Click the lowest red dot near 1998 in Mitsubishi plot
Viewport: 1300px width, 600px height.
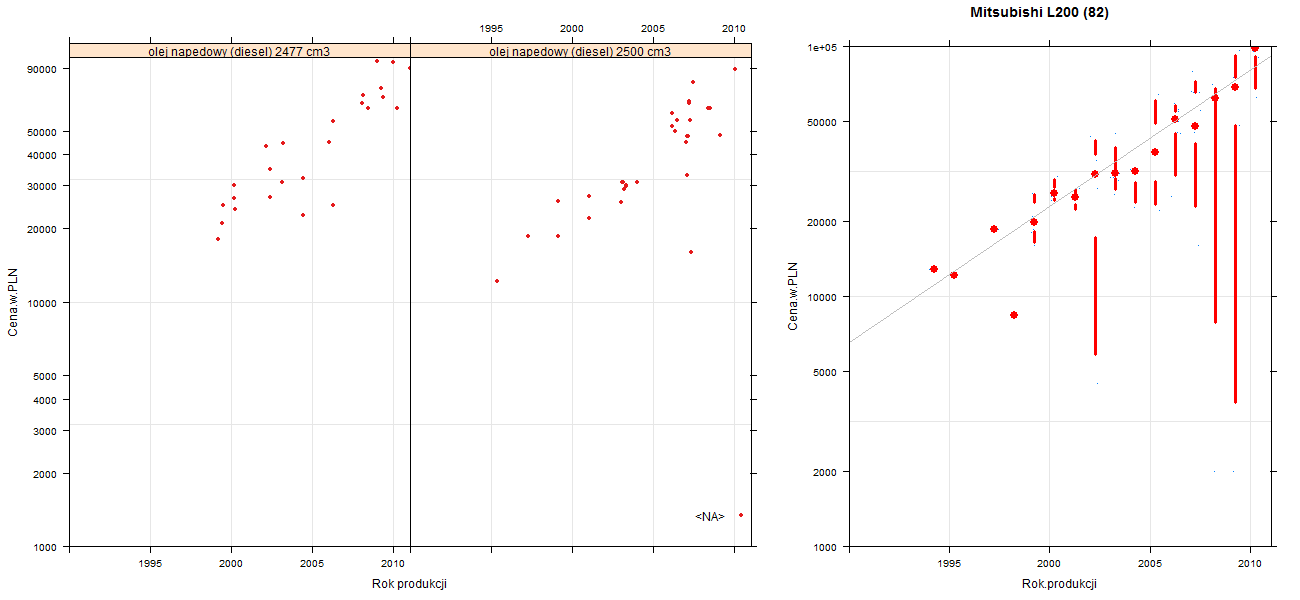point(1014,315)
